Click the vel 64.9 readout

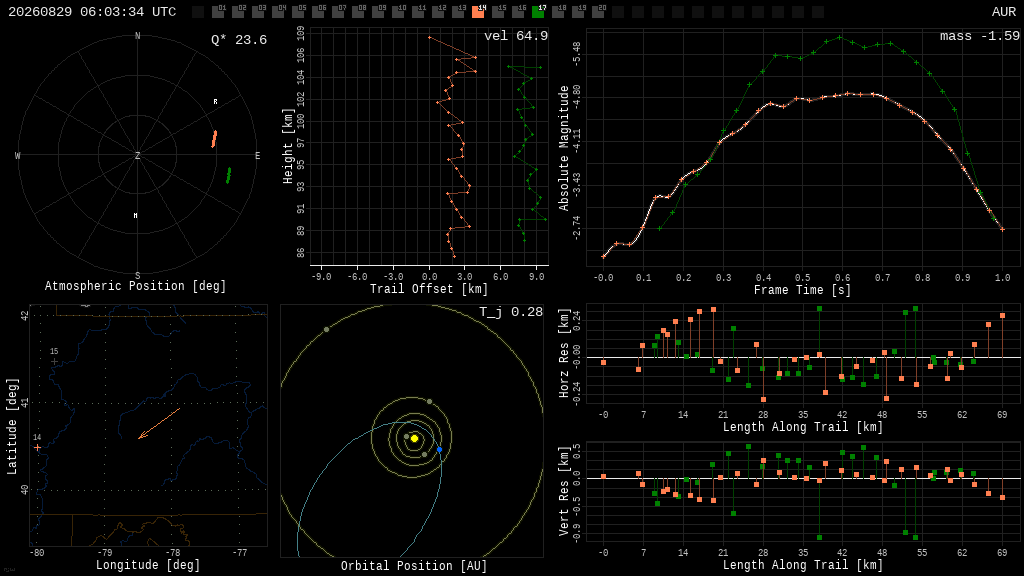[516, 36]
